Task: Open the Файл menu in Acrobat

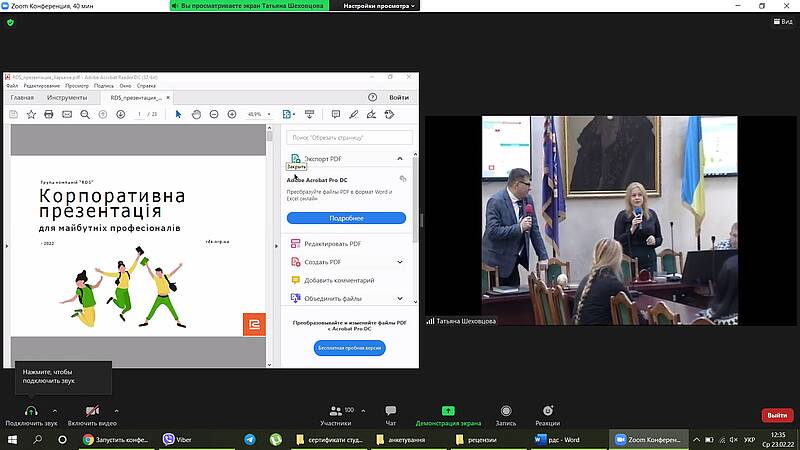Action: (x=12, y=86)
